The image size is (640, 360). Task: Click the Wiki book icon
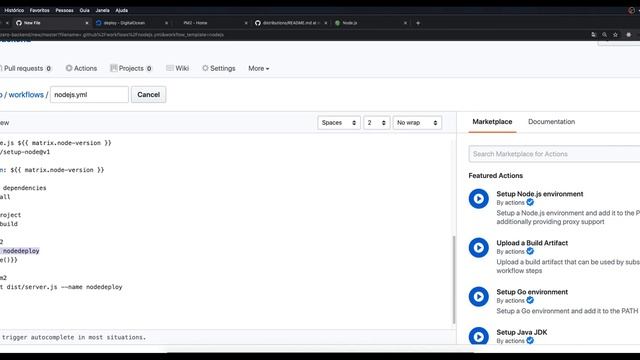coord(170,68)
